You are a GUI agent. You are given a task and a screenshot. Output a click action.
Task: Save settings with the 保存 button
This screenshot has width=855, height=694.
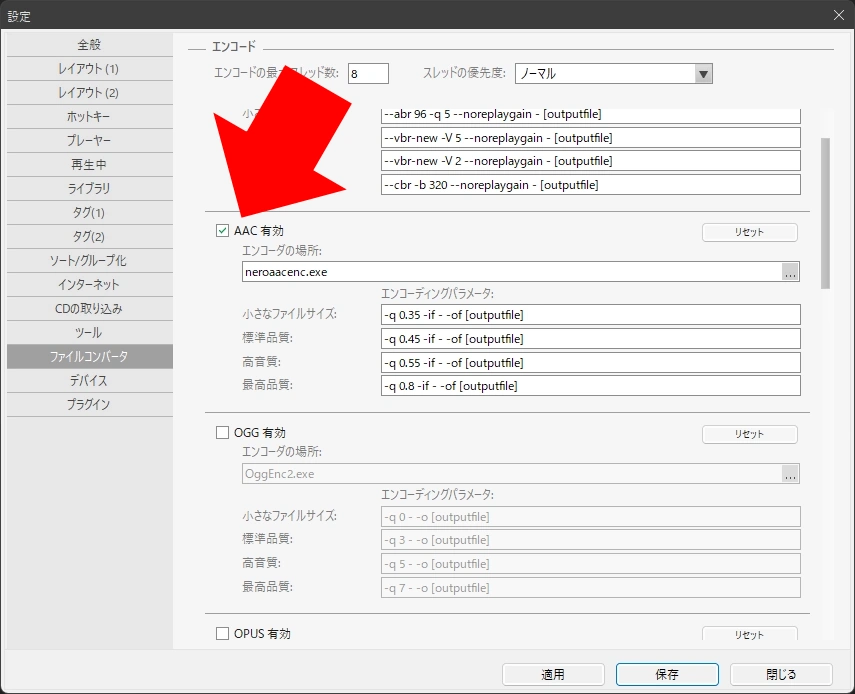(666, 674)
